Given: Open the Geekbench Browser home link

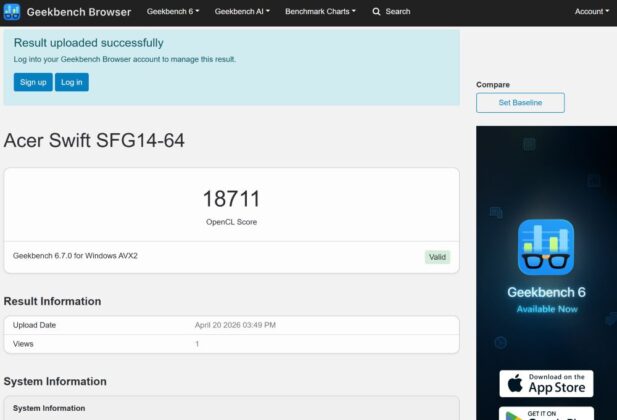Looking at the screenshot, I should coord(79,12).
